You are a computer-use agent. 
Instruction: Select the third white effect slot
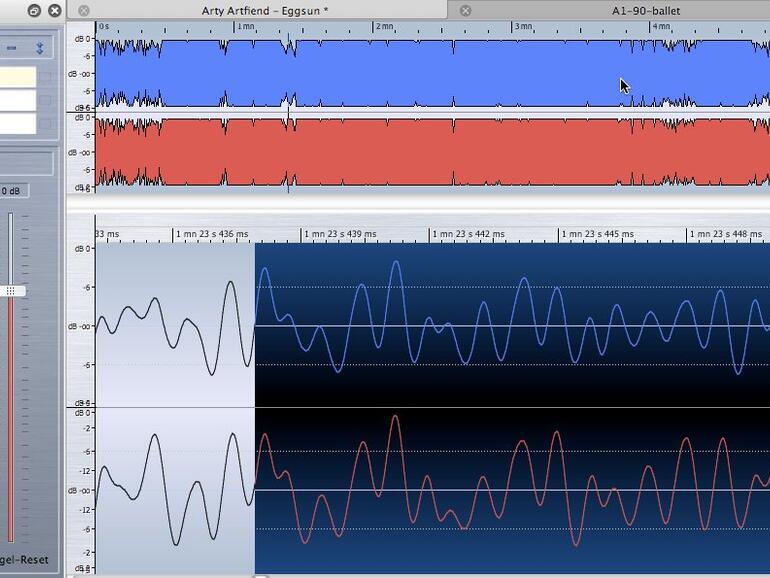[x=18, y=123]
